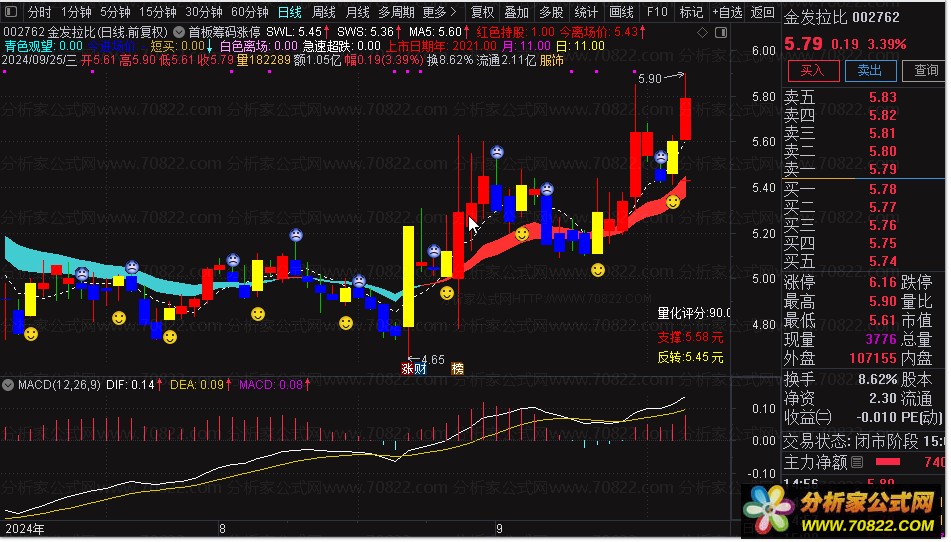Click the 反转:5.45元 reversal label
Image resolution: width=951 pixels, height=542 pixels.
690,358
